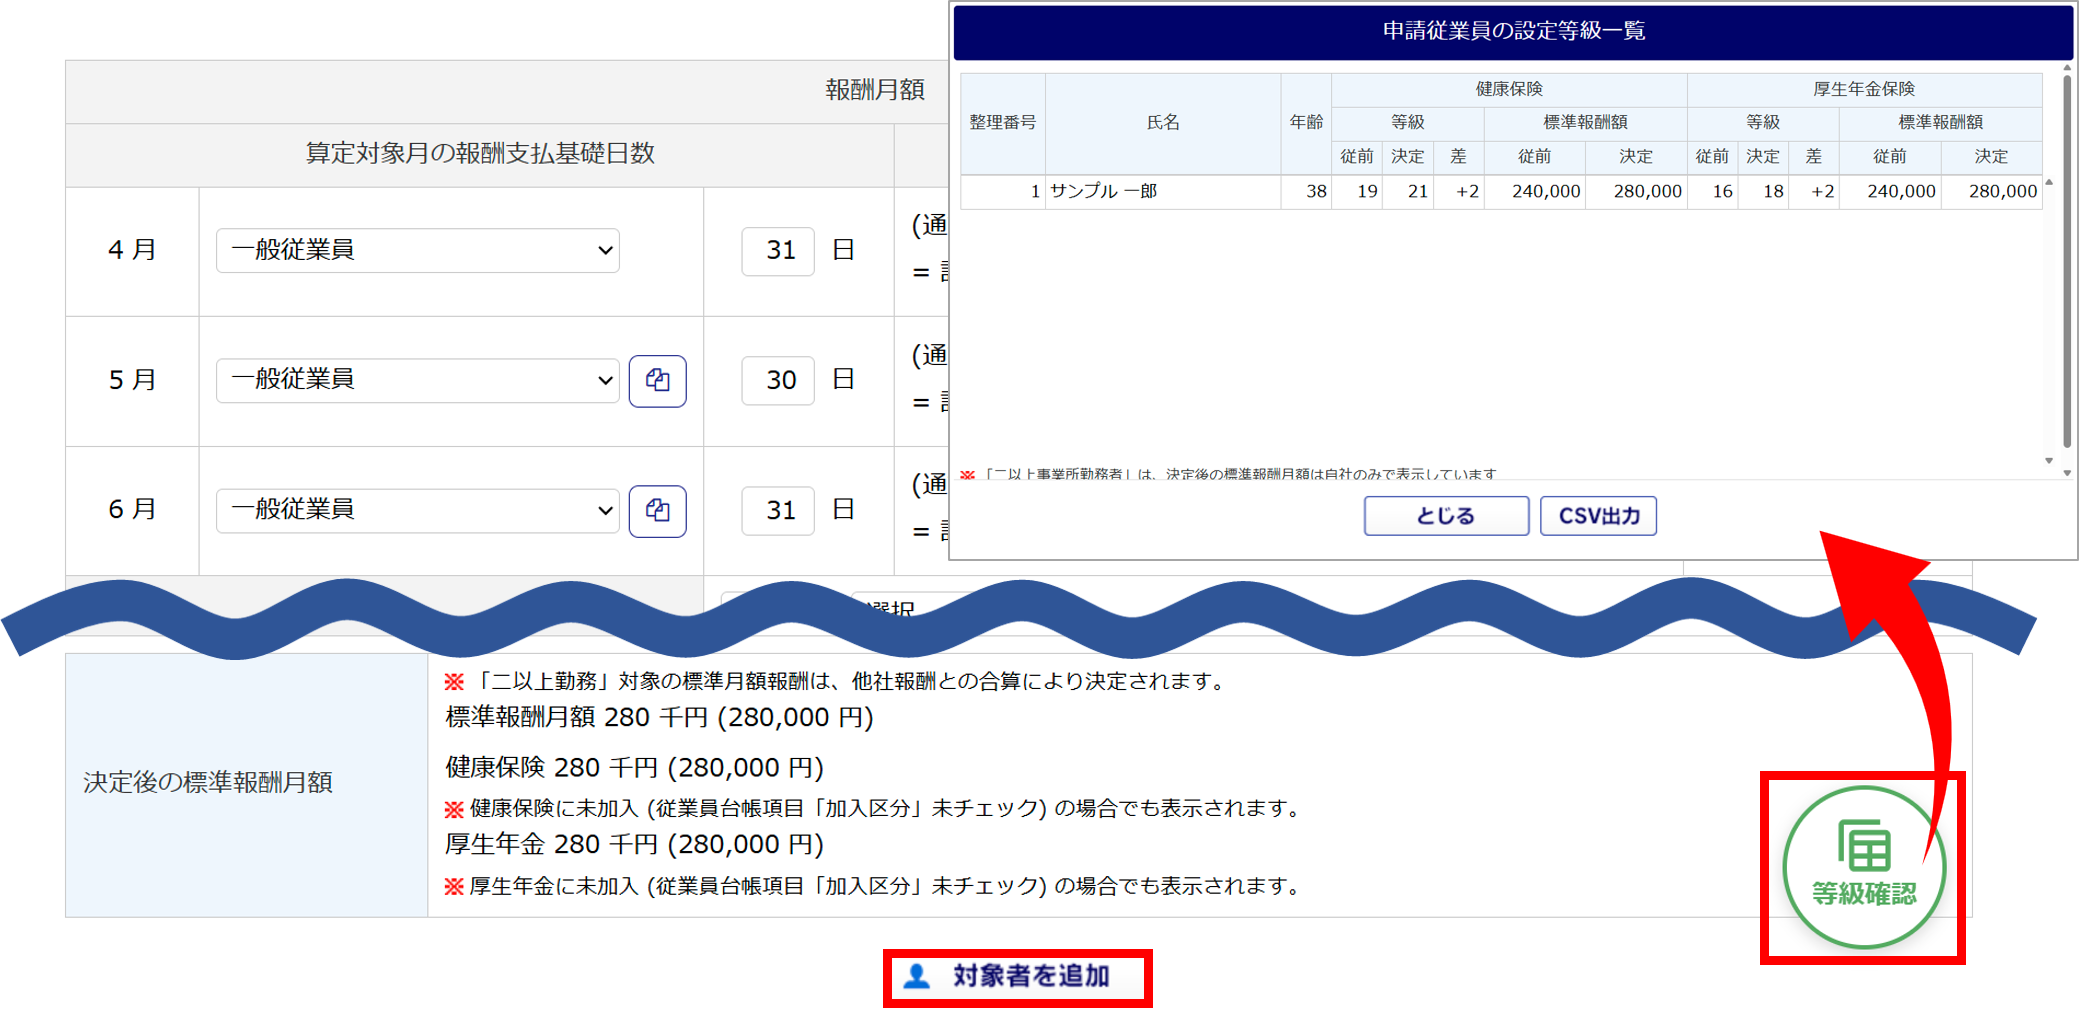Click the grade table's inner scroll-up arrow
The image size is (2079, 1036).
click(x=2049, y=183)
